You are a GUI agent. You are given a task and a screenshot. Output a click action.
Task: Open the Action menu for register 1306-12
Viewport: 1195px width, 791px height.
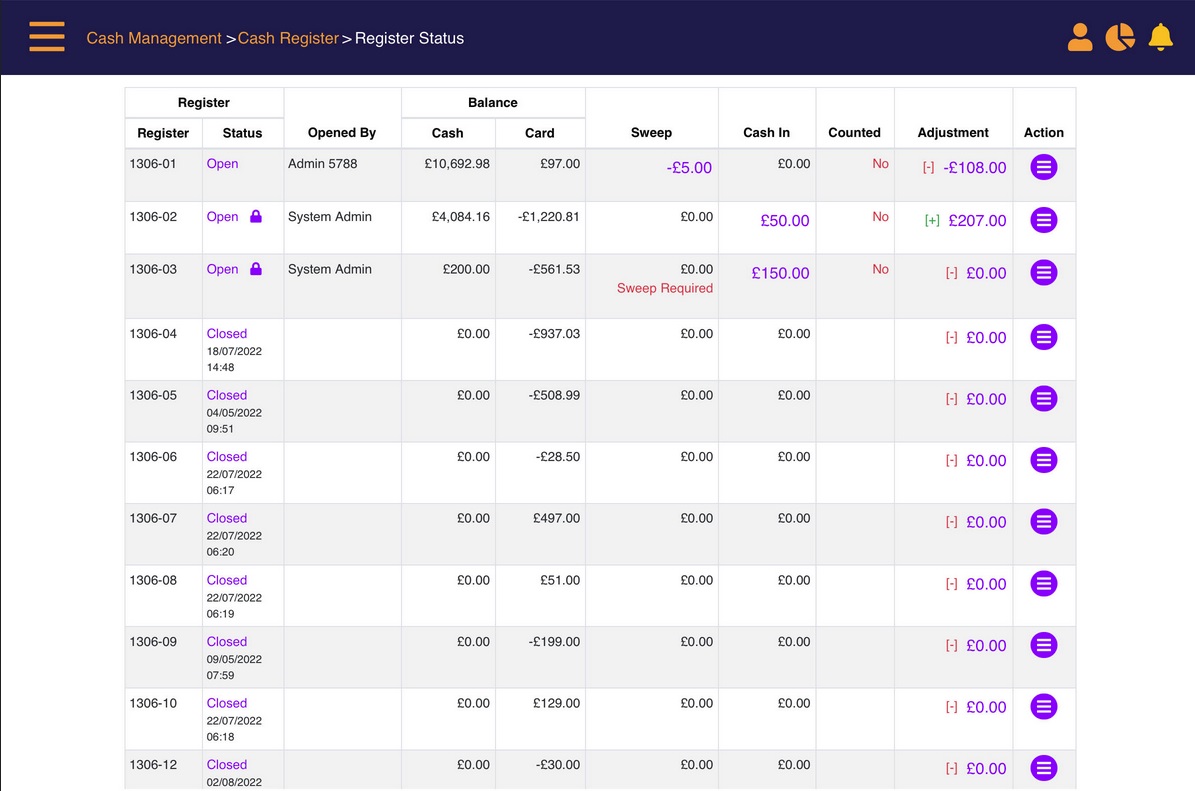pyautogui.click(x=1044, y=768)
